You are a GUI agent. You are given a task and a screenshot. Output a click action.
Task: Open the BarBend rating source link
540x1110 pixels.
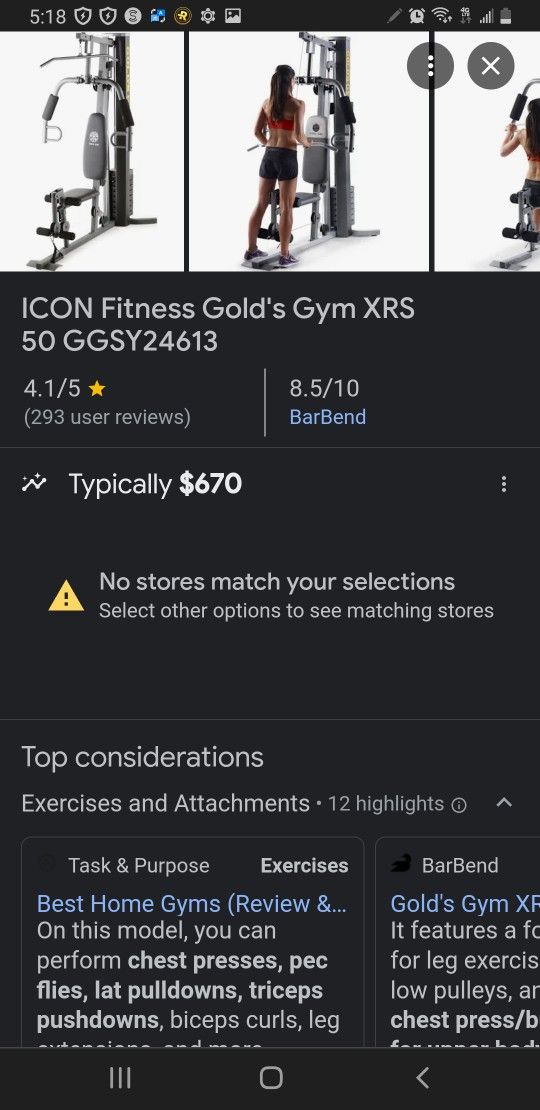click(328, 417)
